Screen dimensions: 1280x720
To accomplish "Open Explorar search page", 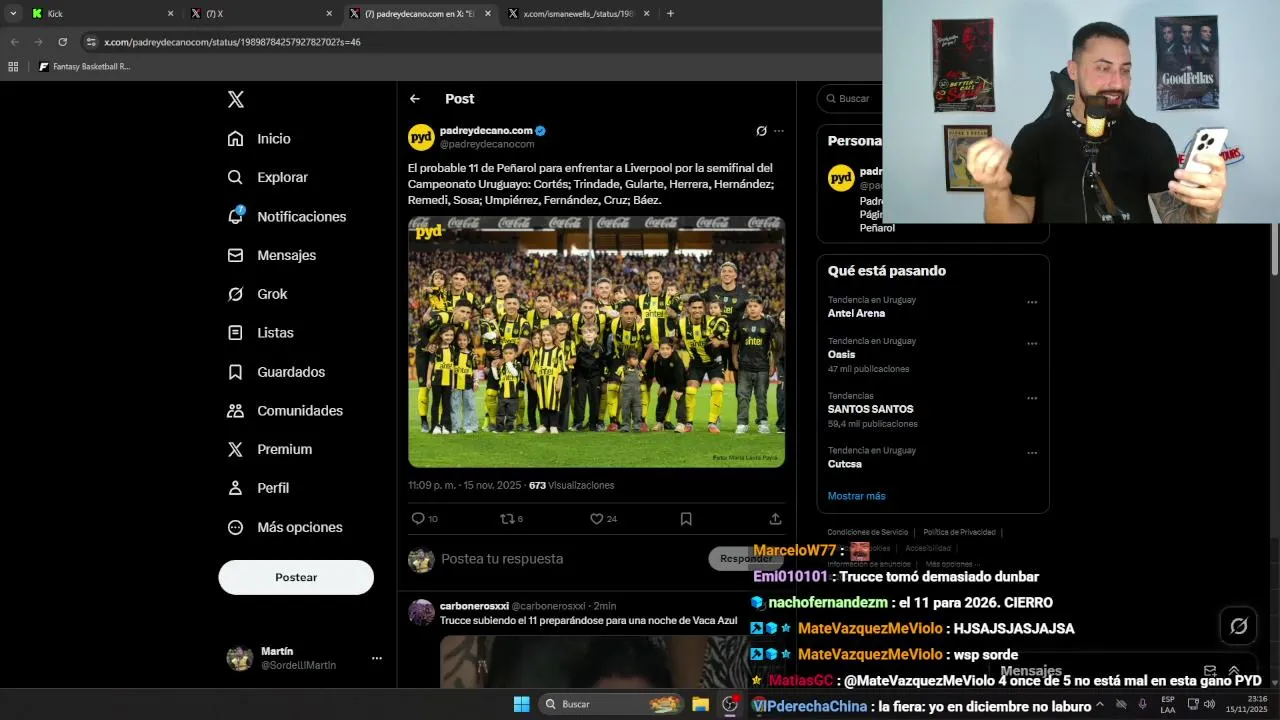I will 267,177.
